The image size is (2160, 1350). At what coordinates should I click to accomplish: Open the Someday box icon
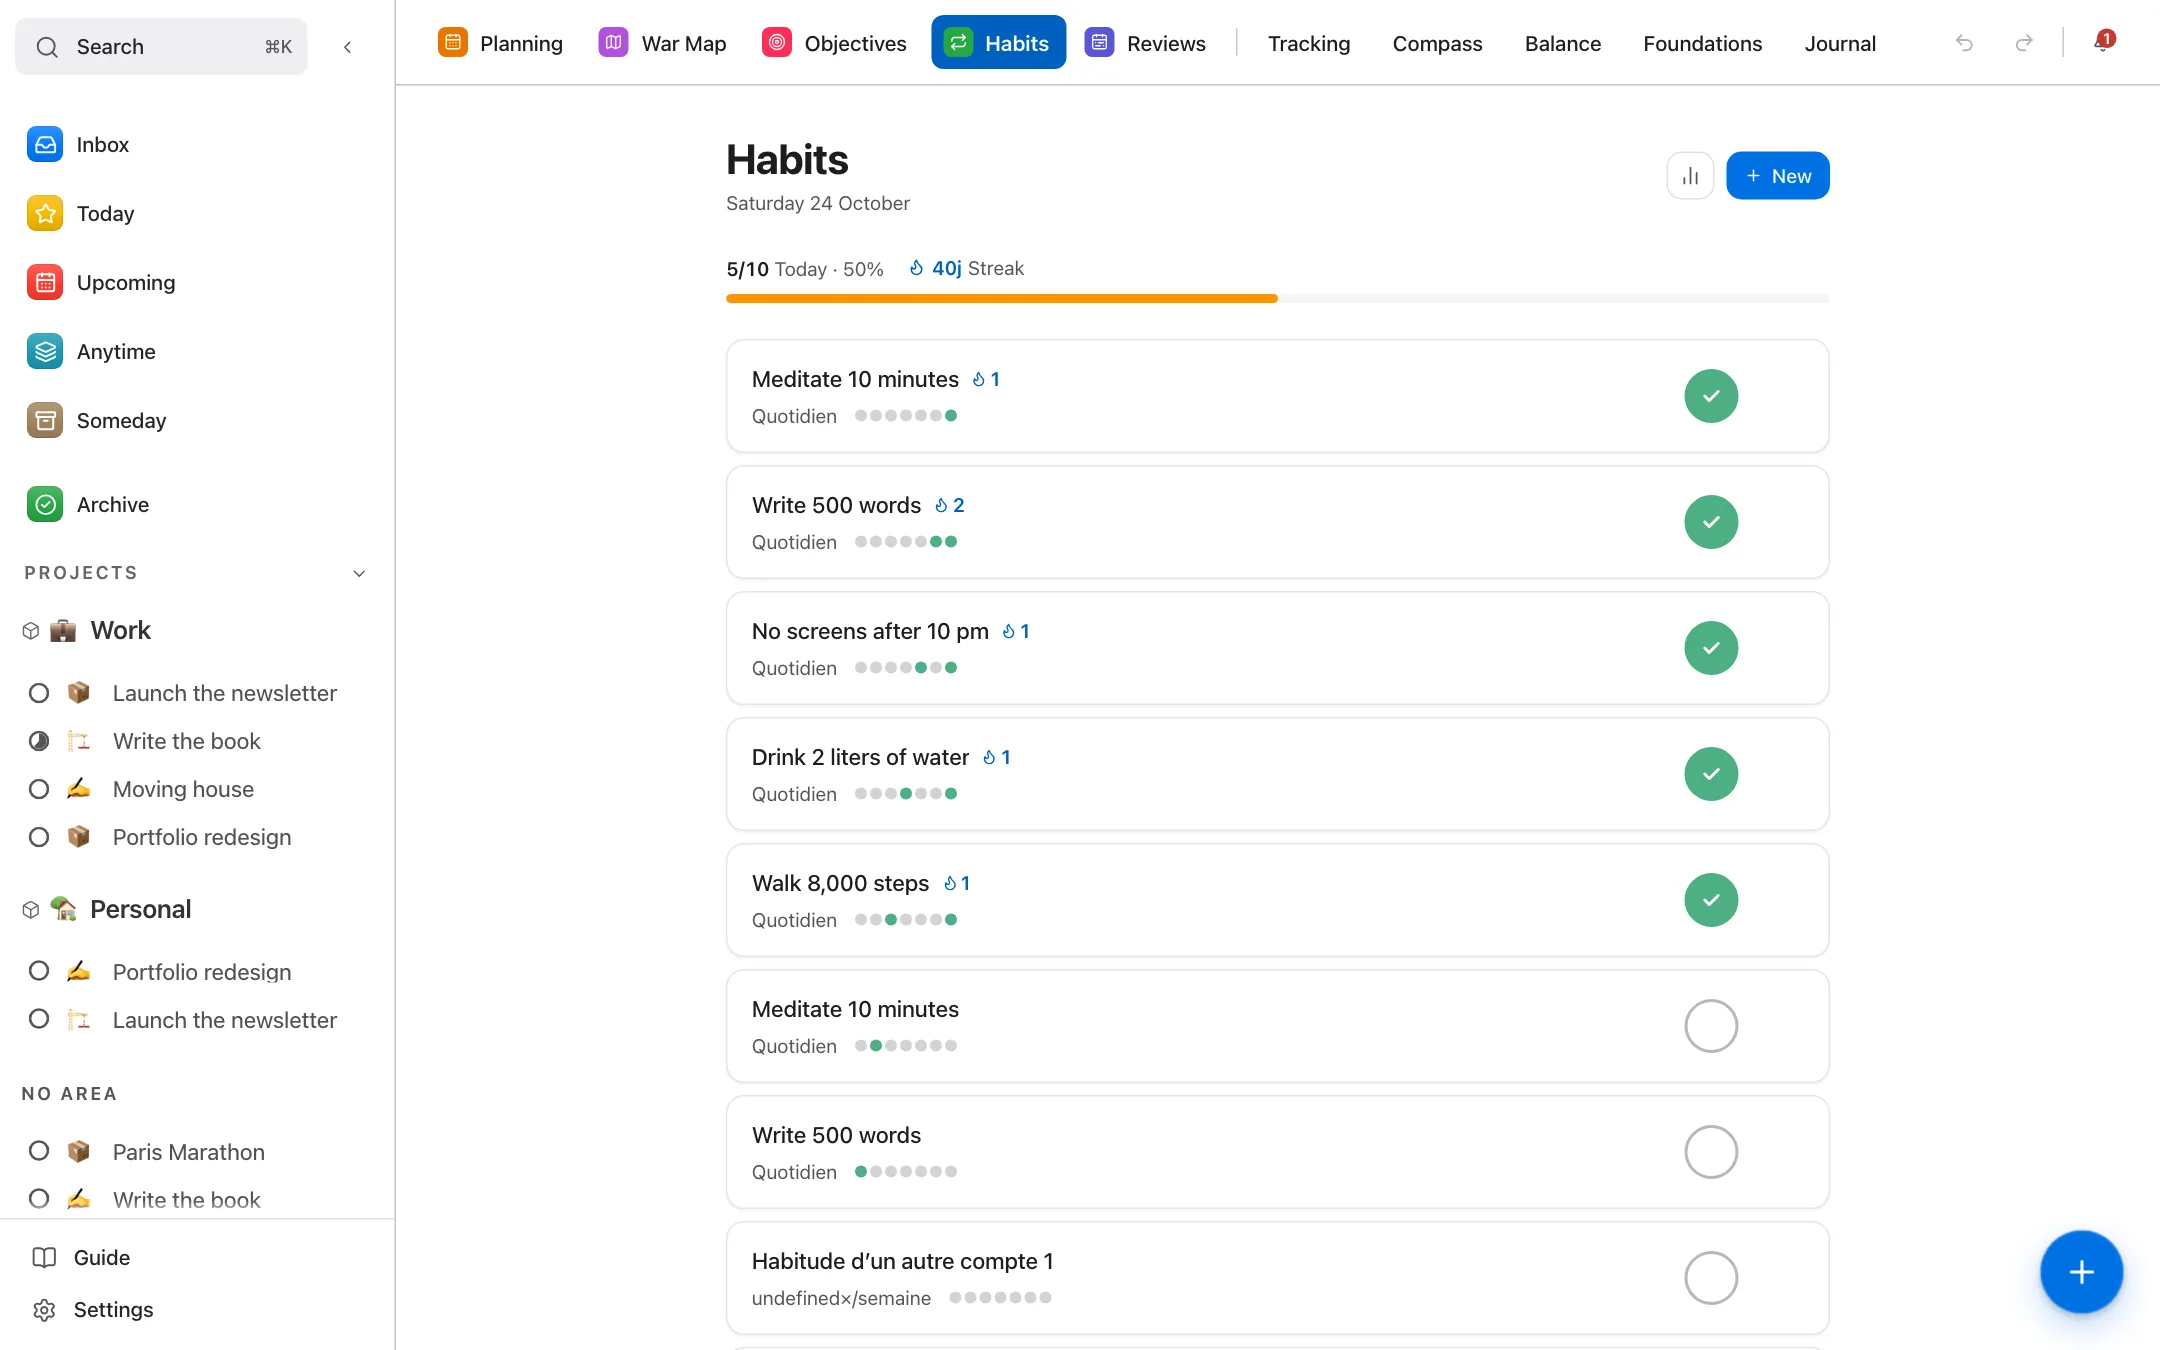tap(45, 421)
